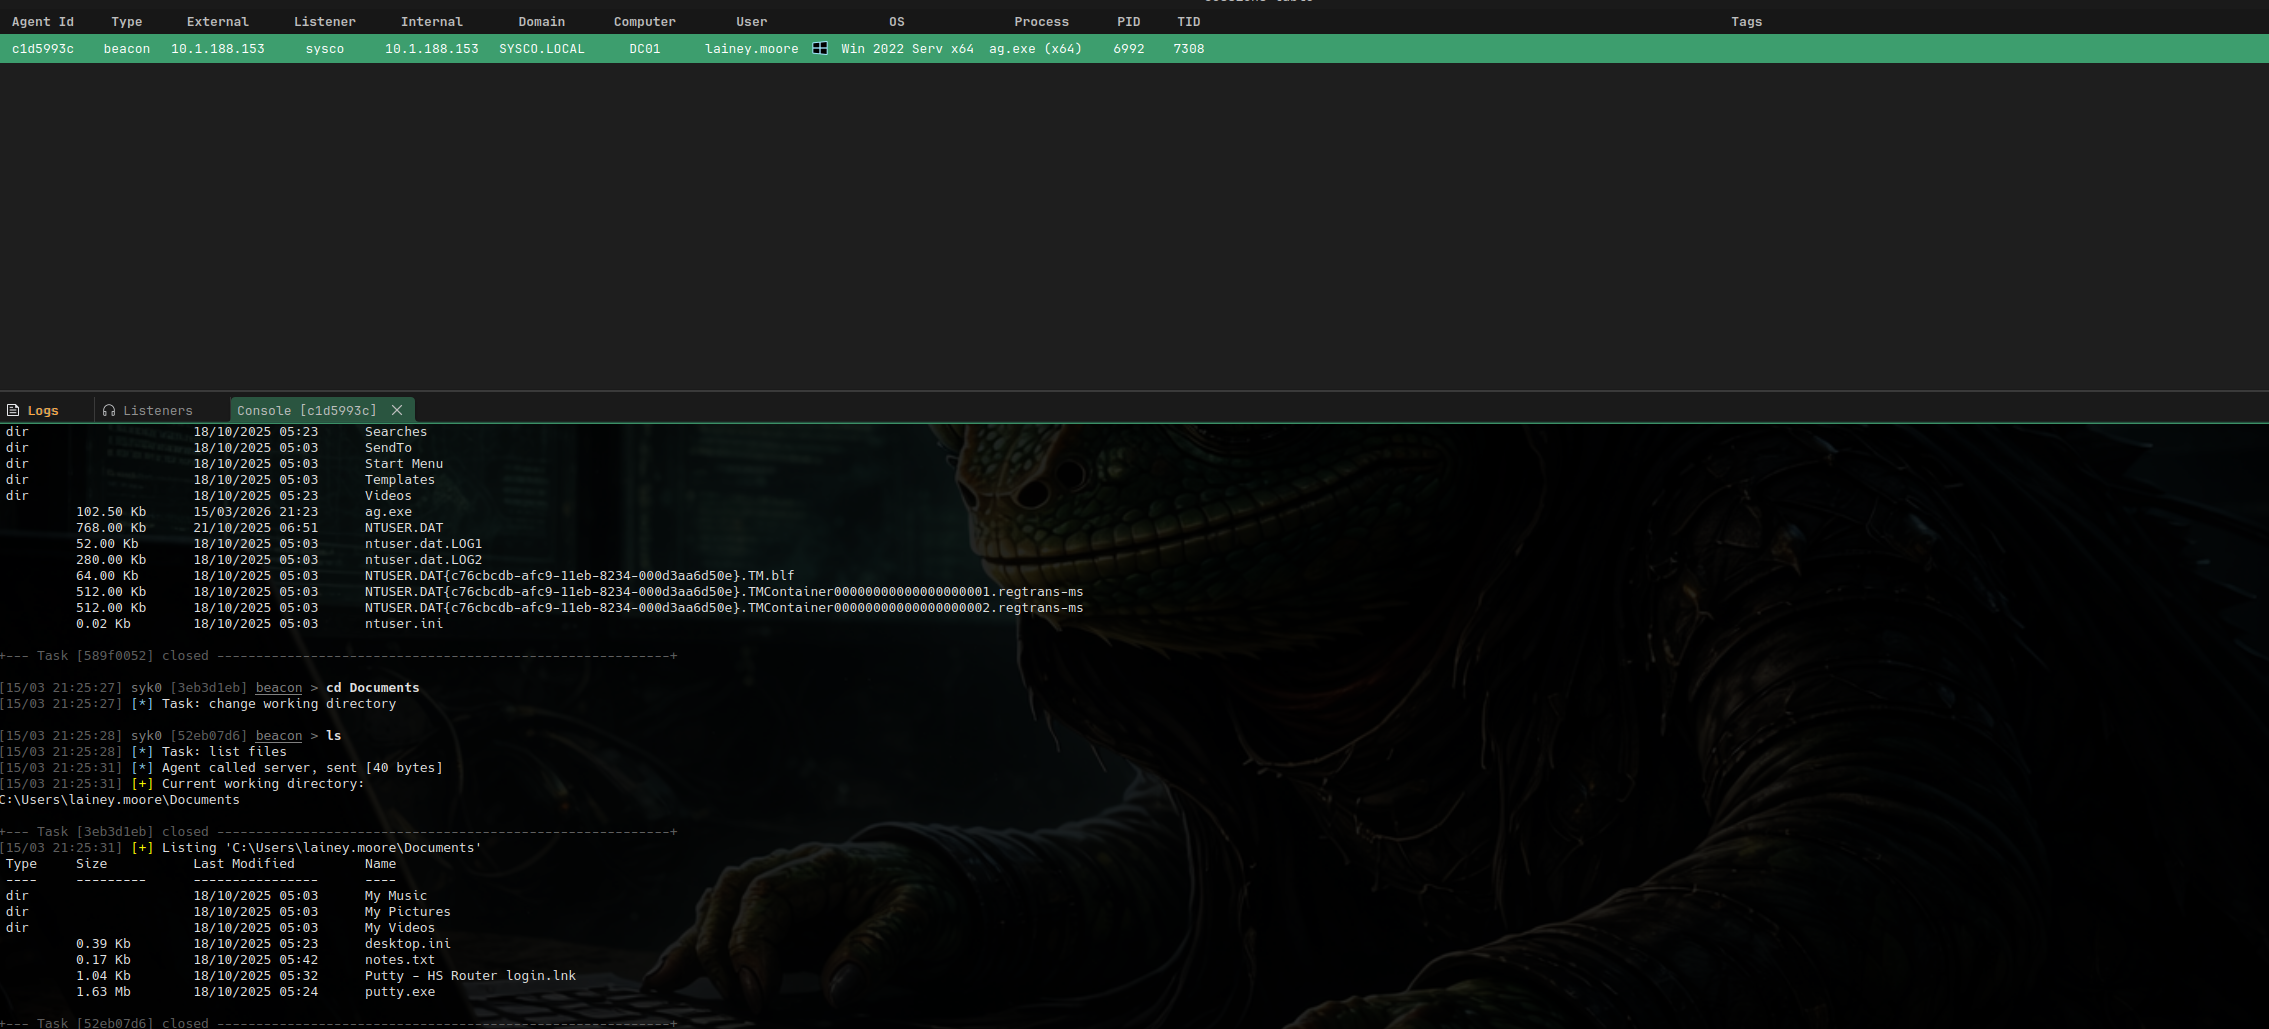
Task: Click the notes.txt file name
Action: pyautogui.click(x=400, y=960)
